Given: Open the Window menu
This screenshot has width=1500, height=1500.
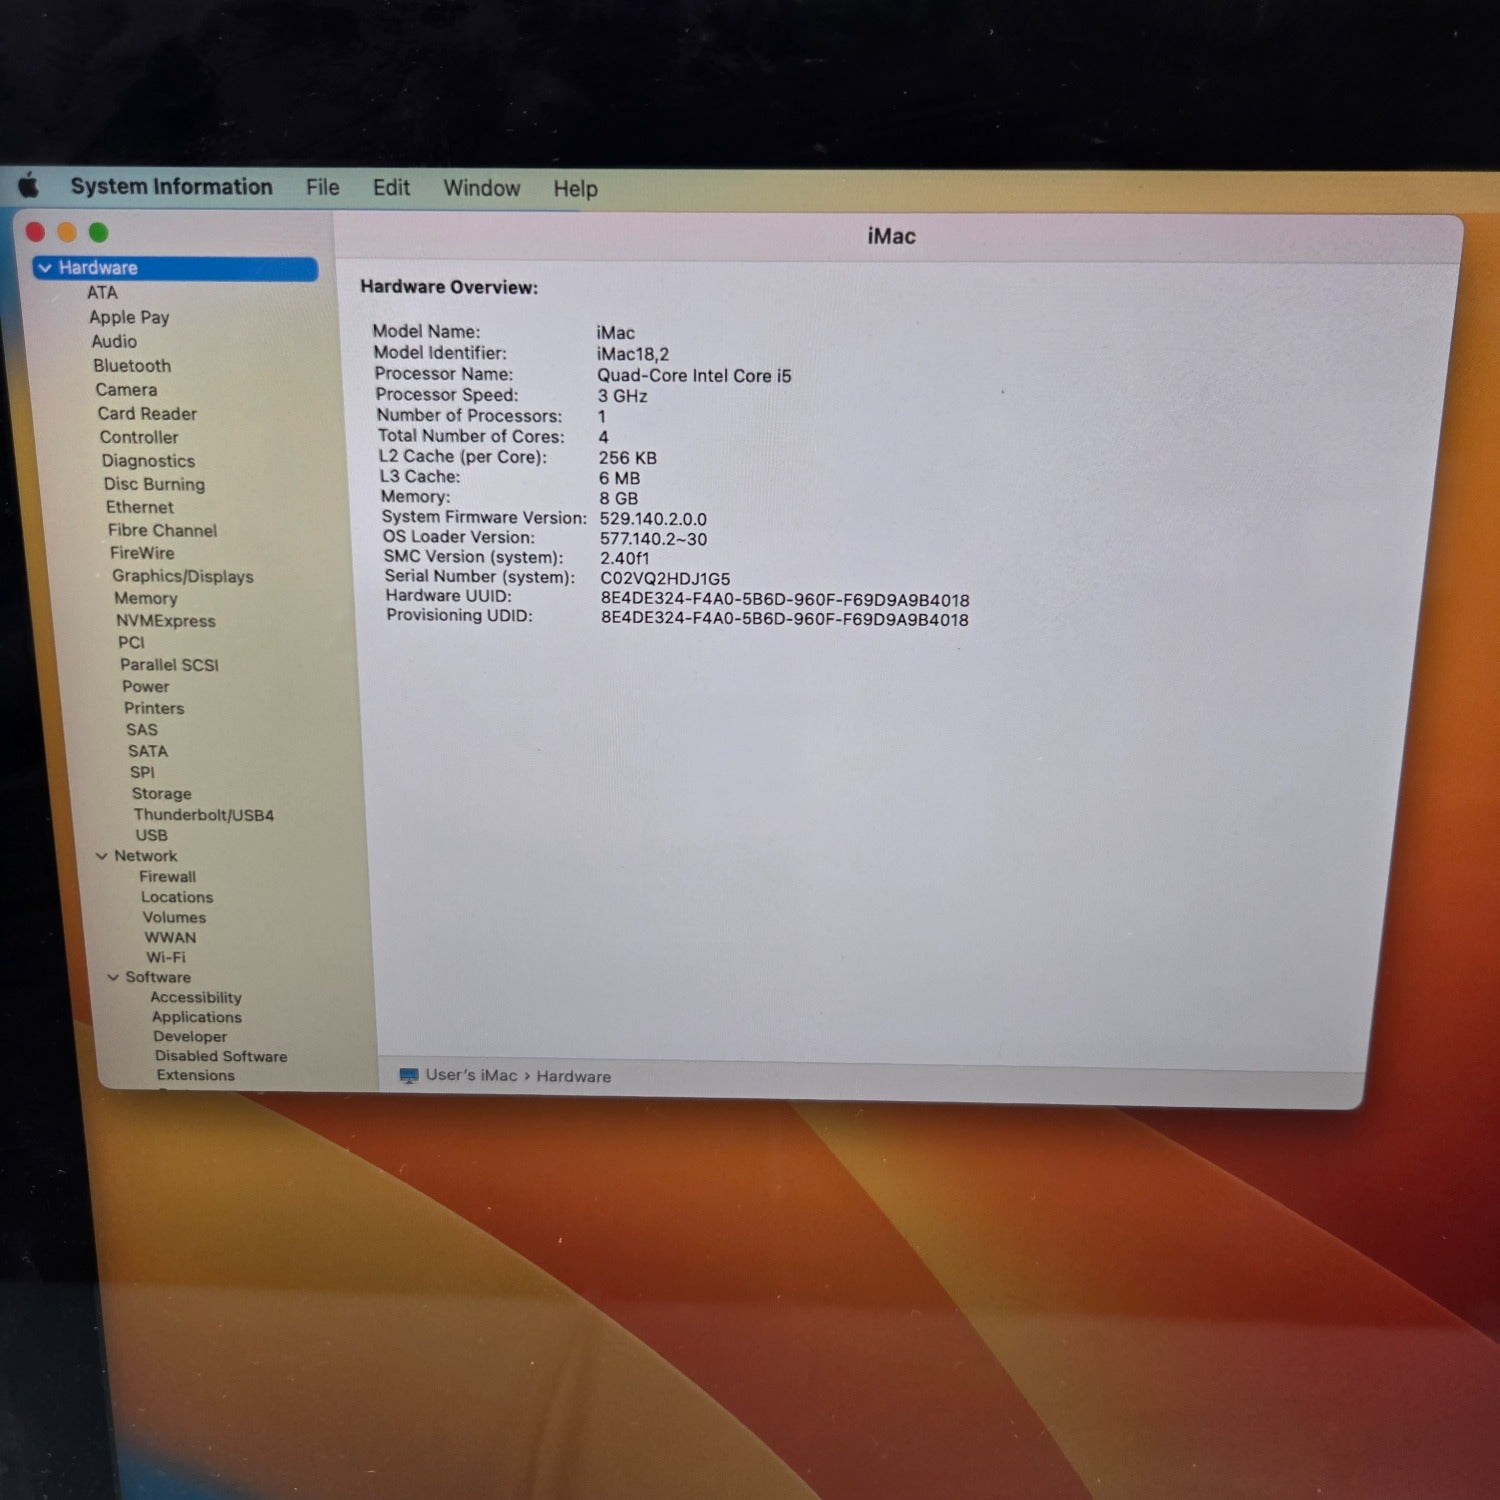Looking at the screenshot, I should click(x=481, y=188).
